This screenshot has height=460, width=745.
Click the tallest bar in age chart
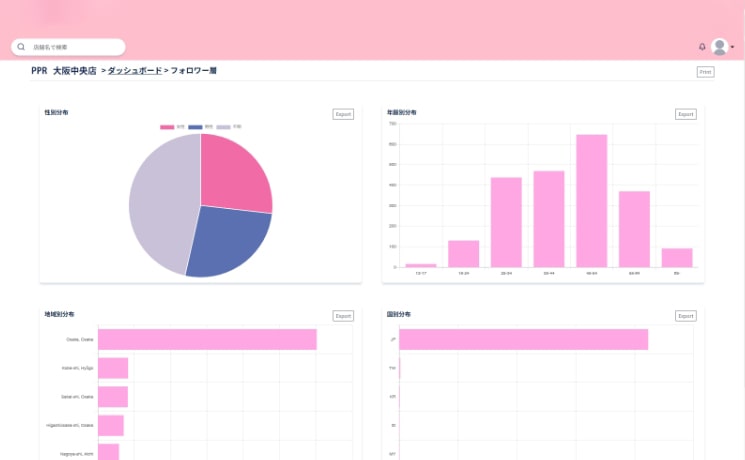(x=591, y=200)
